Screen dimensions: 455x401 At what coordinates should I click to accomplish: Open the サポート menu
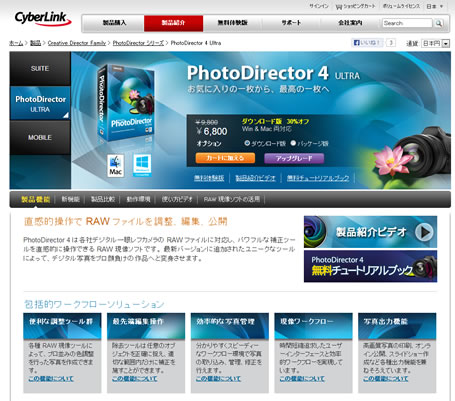(291, 23)
